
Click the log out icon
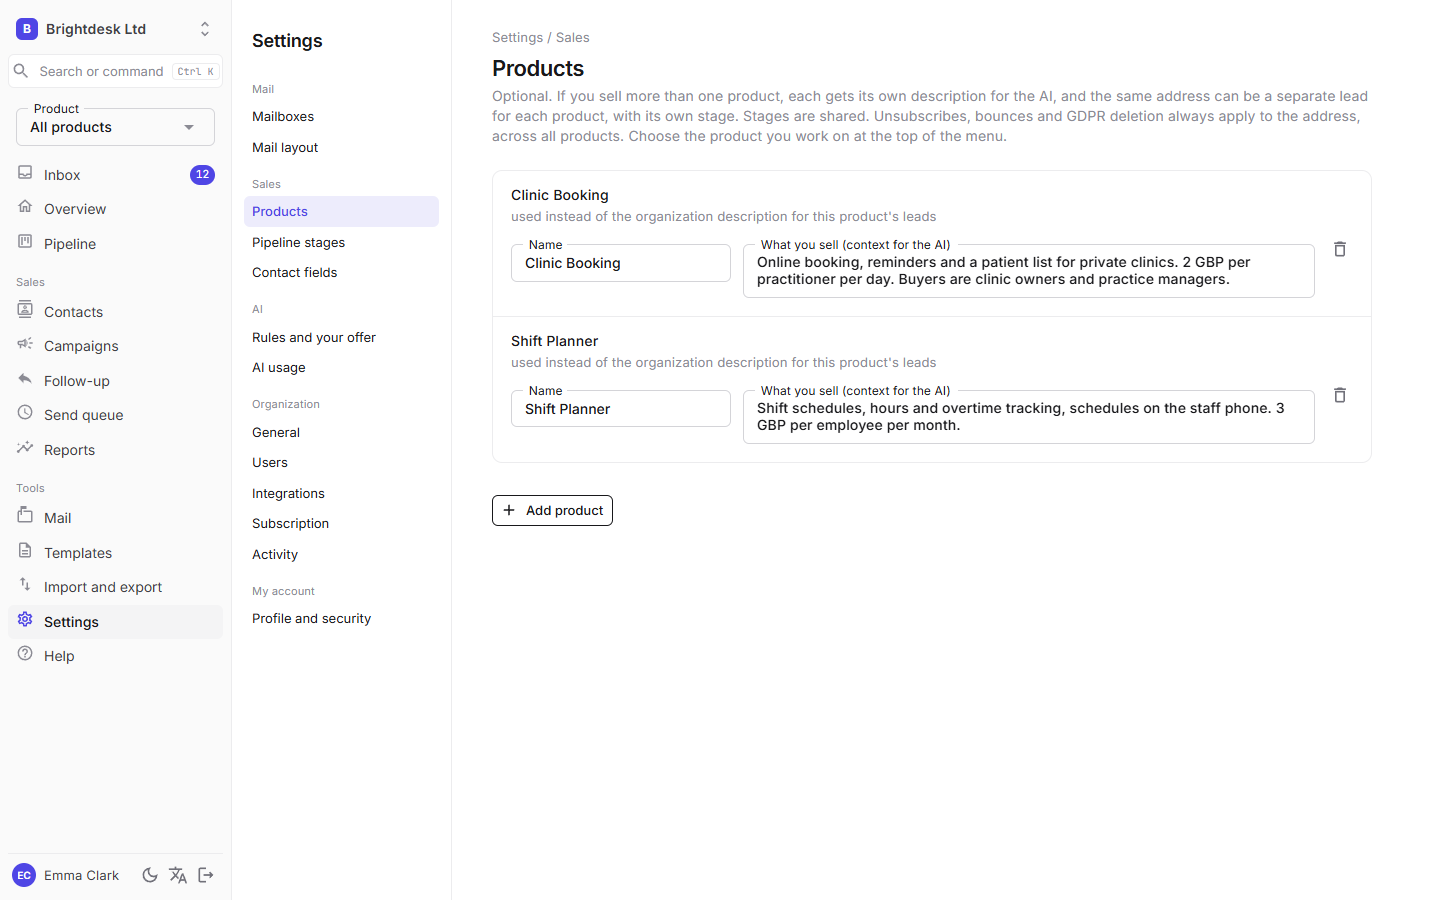206,875
